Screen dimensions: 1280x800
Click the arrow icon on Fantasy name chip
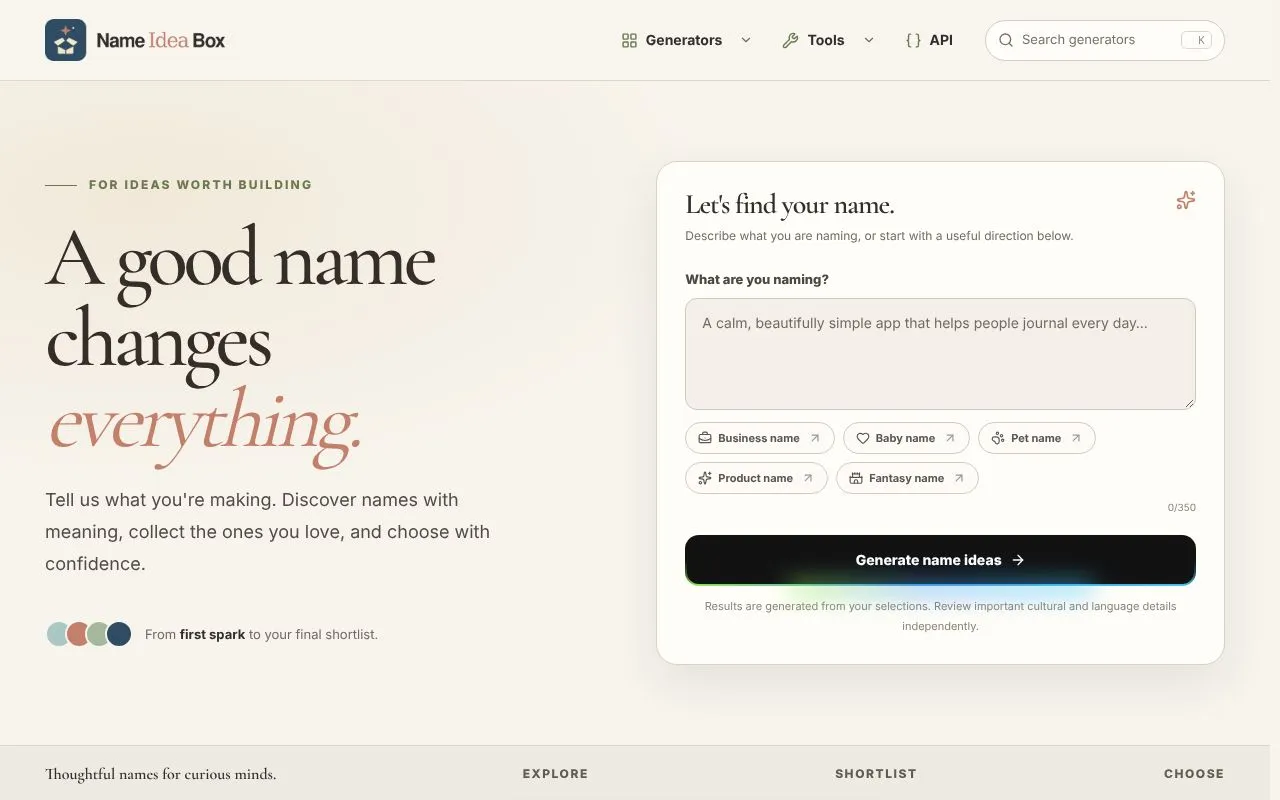959,478
